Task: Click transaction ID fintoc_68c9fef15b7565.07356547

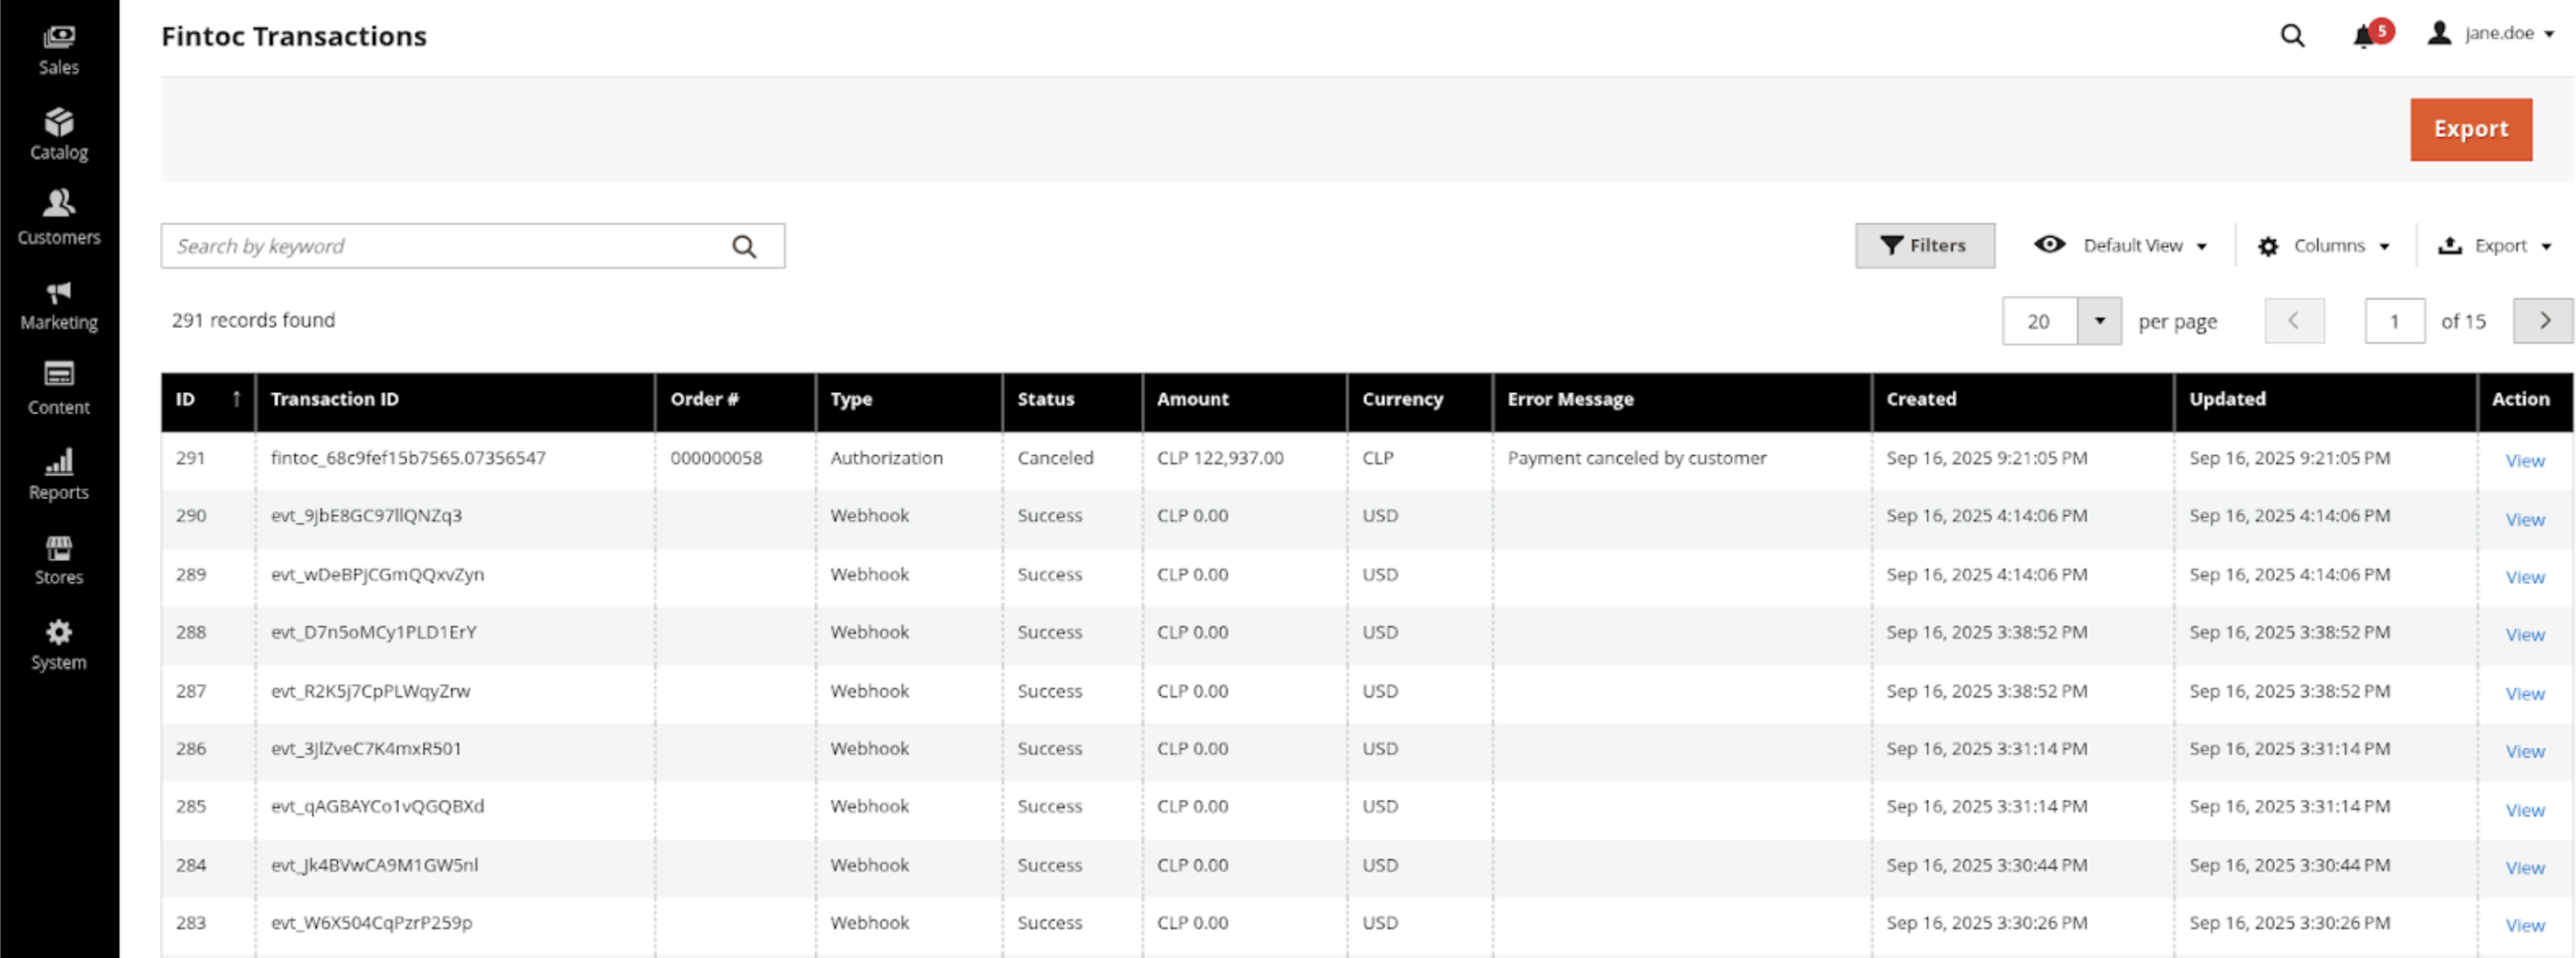Action: [408, 458]
